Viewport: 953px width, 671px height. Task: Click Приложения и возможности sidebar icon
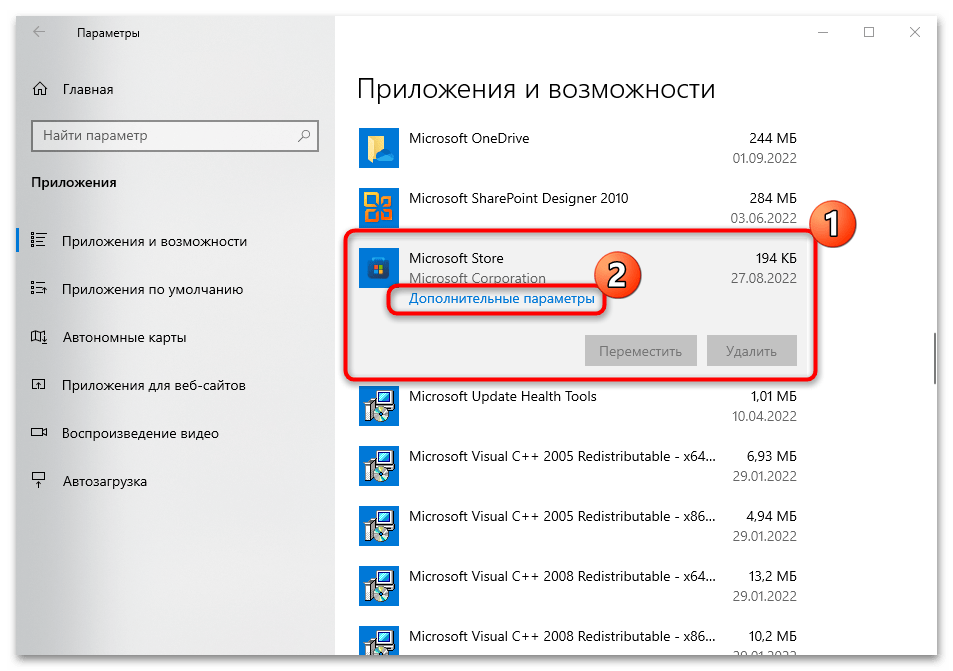pos(38,241)
